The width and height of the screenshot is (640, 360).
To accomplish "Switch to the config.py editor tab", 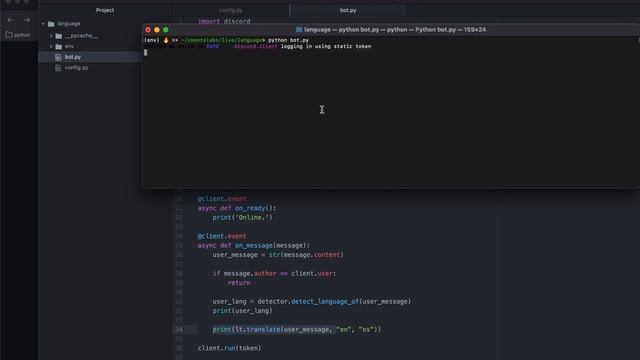I will click(x=231, y=10).
